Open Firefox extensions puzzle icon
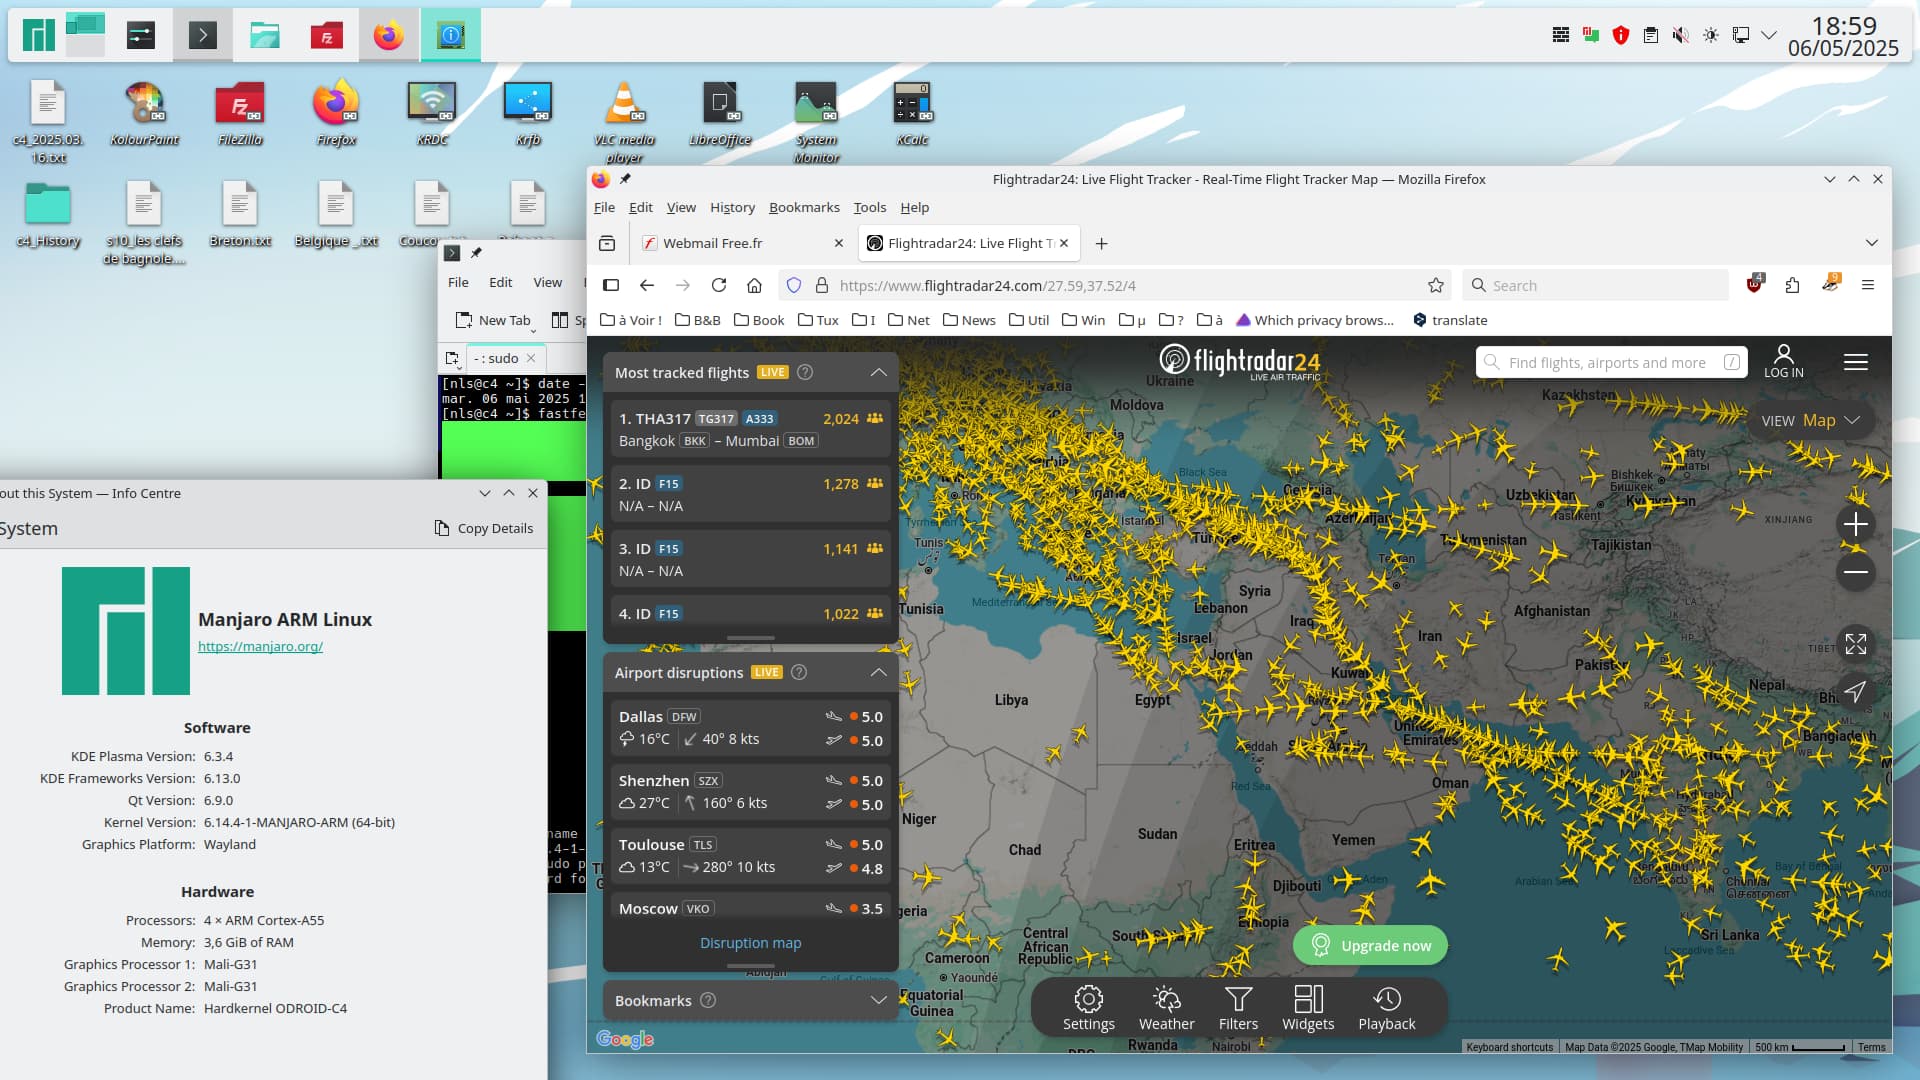Screen dimensions: 1920x1080 1792,285
